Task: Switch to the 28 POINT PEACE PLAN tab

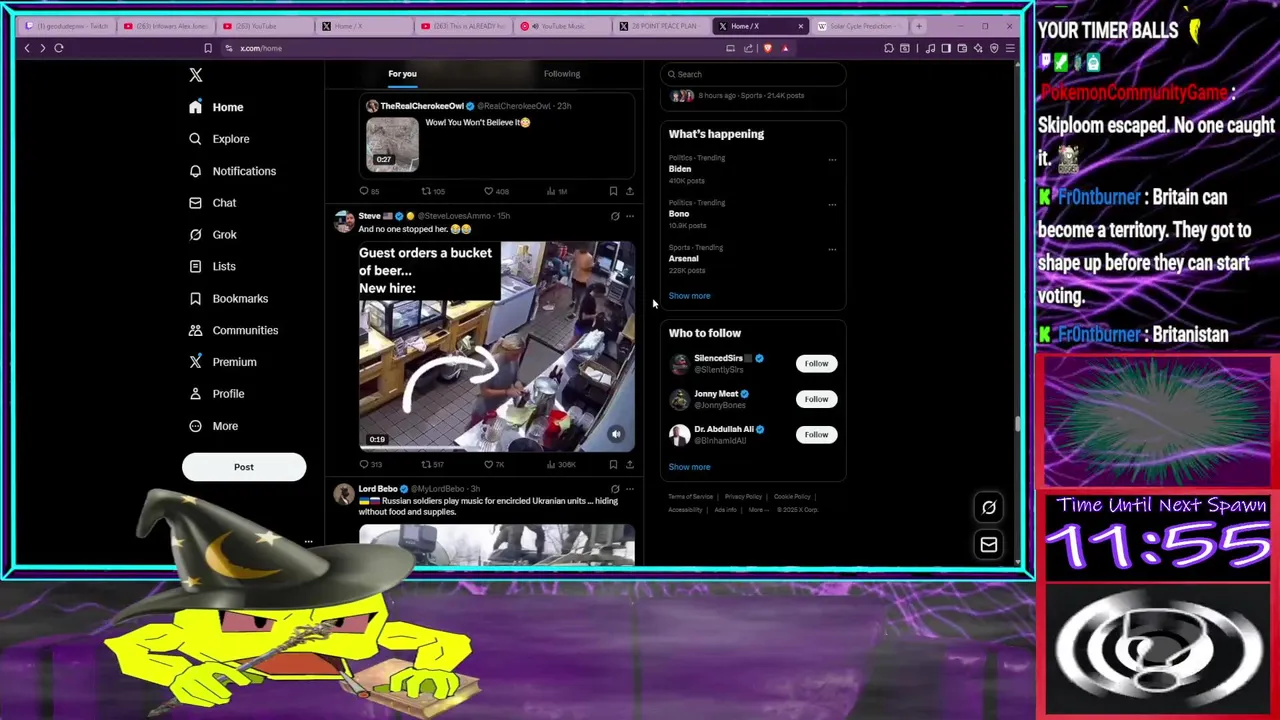Action: point(660,26)
